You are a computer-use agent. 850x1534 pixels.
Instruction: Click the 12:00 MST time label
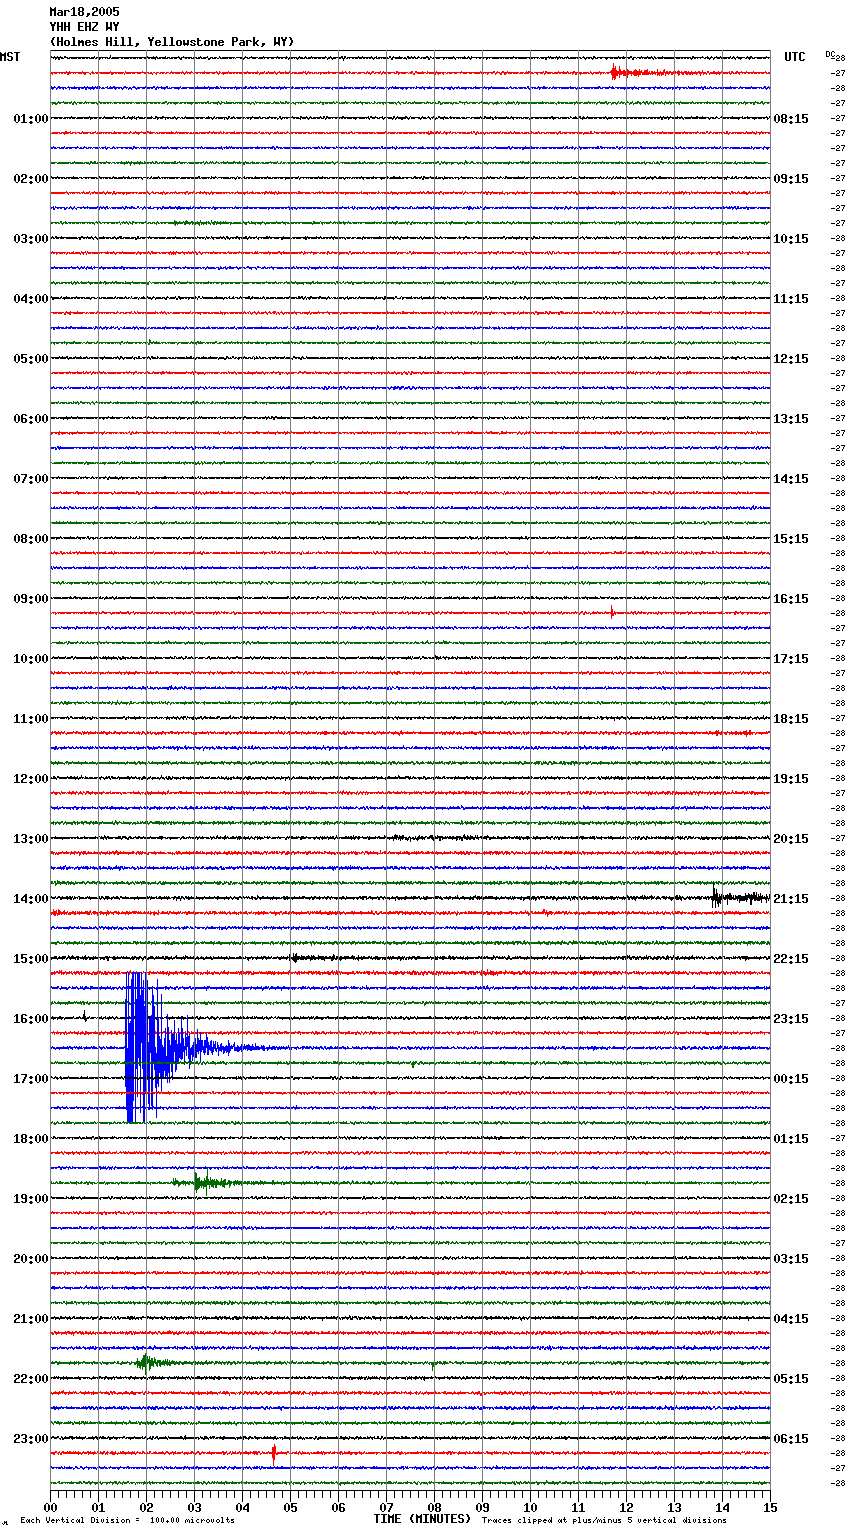click(x=31, y=779)
